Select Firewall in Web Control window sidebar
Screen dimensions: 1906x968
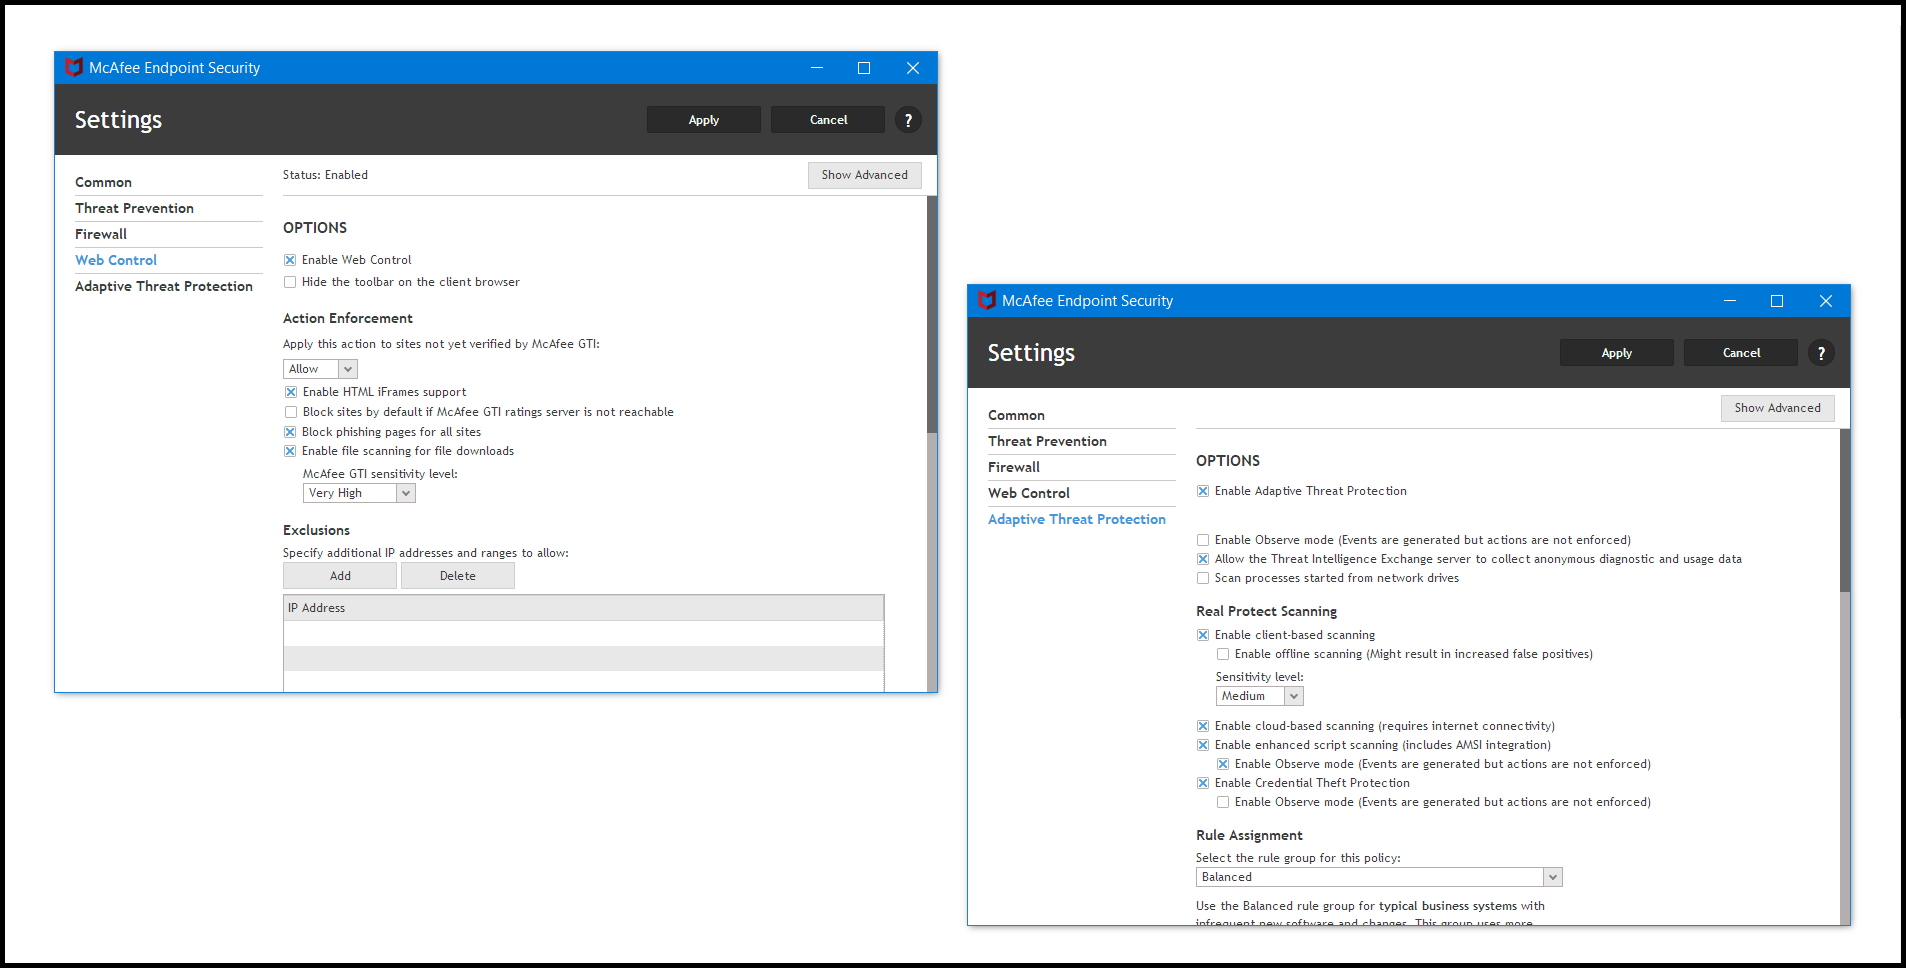[x=101, y=234]
